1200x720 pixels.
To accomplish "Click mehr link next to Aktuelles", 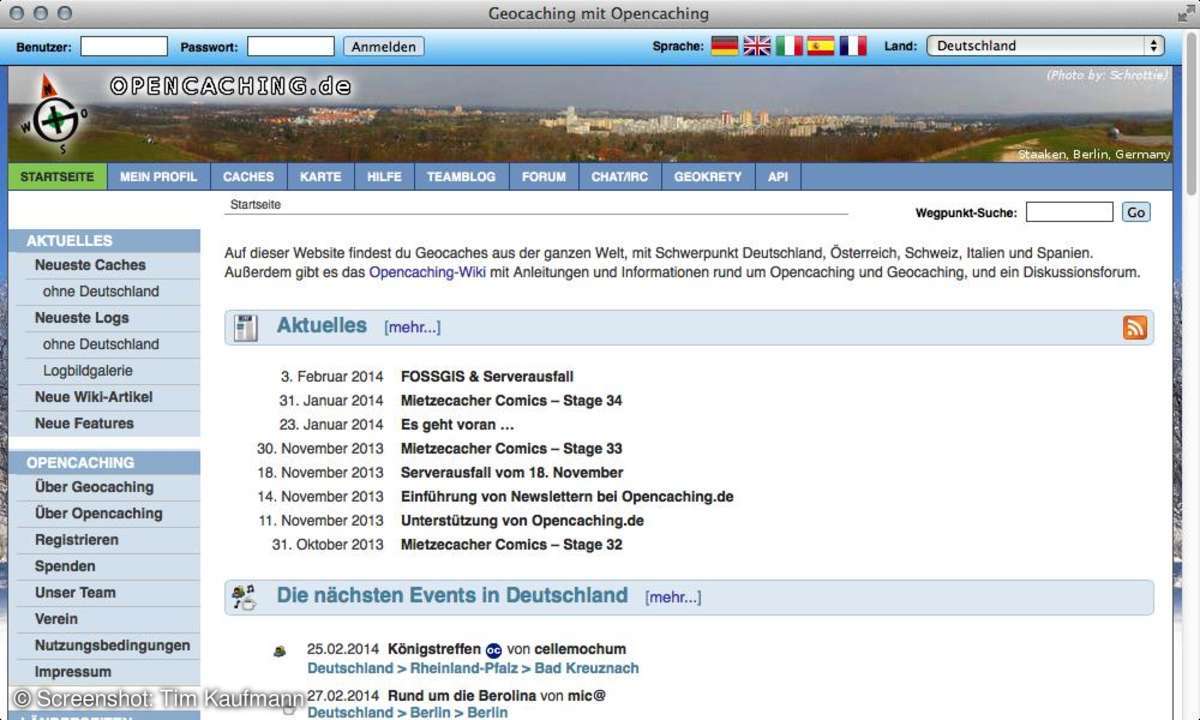I will 412,327.
